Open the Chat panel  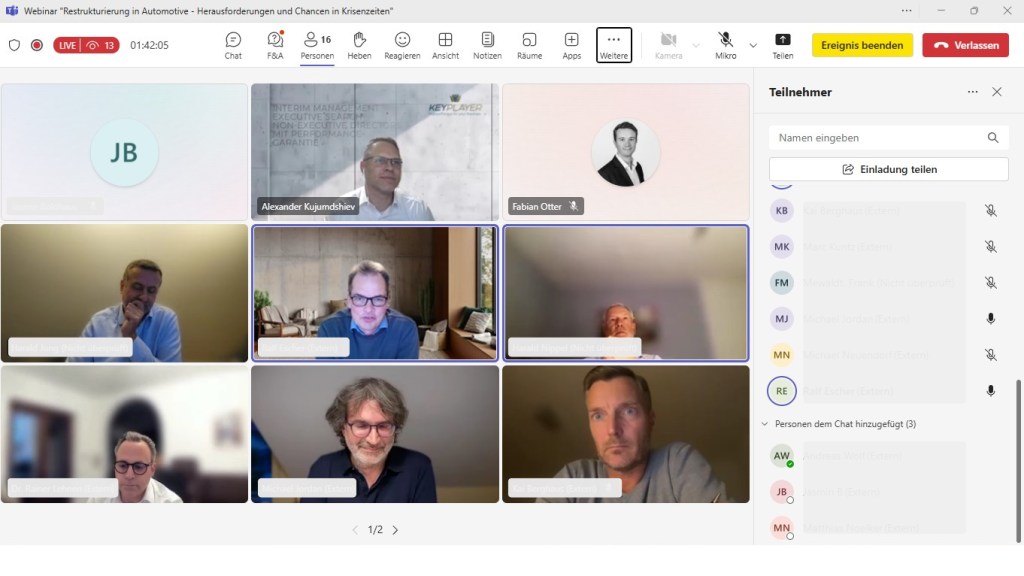[x=233, y=45]
